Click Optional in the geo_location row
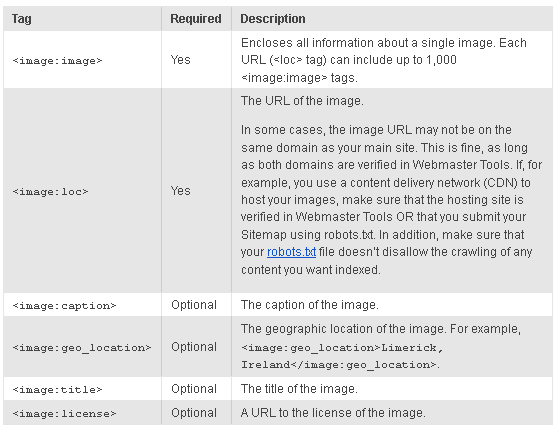Screen dimensions: 560x429 point(194,347)
